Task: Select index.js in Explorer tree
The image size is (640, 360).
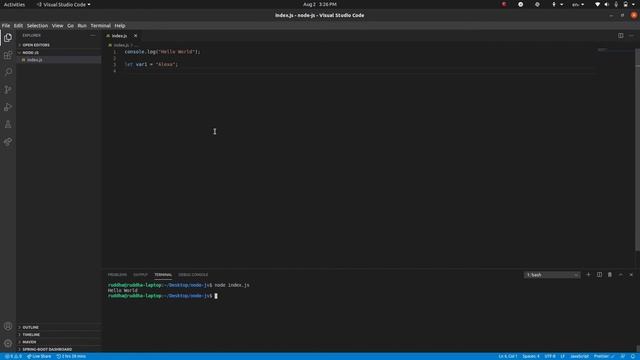Action: tap(59, 60)
